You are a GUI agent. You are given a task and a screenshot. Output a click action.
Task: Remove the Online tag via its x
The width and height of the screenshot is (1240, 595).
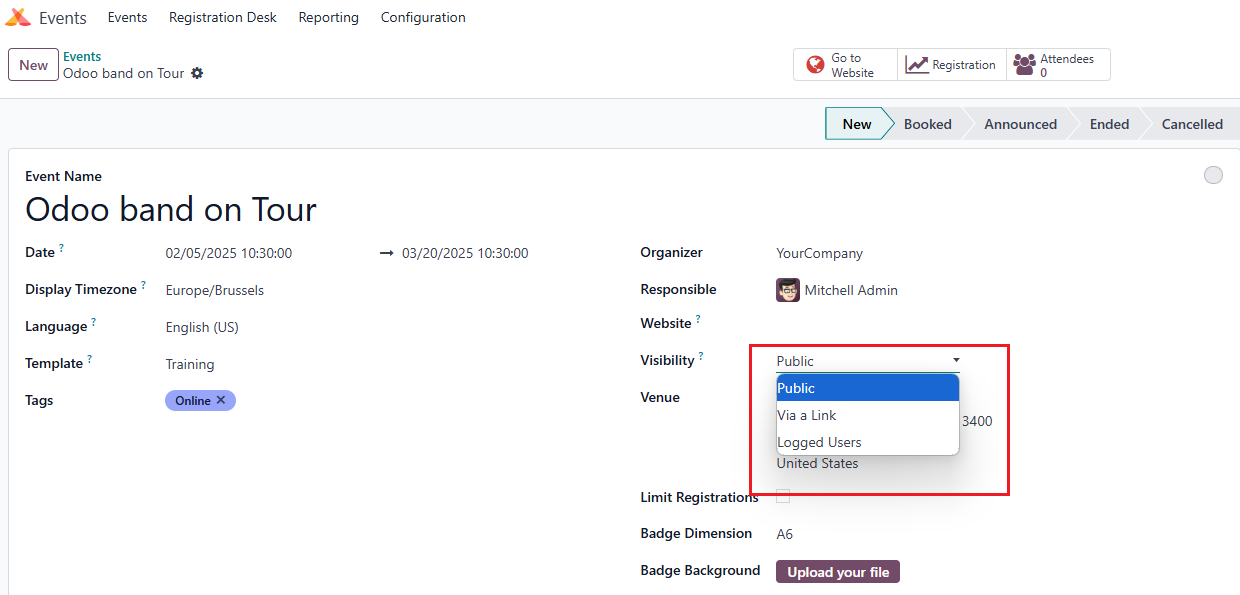(x=221, y=400)
